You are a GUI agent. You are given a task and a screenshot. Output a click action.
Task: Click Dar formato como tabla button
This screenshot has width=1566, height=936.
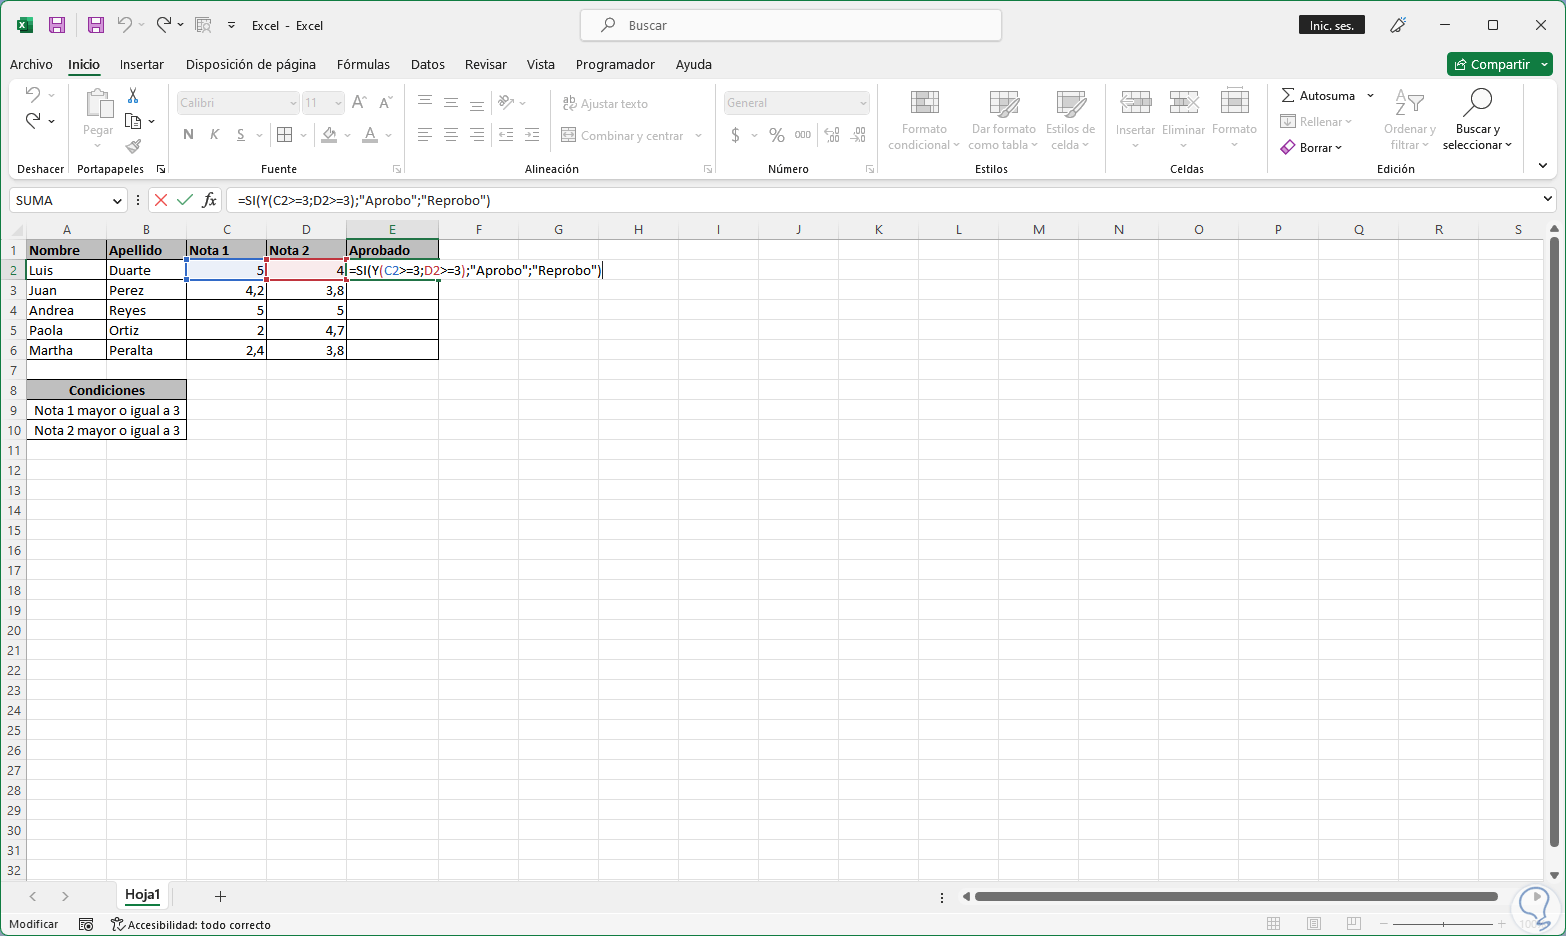(1003, 119)
